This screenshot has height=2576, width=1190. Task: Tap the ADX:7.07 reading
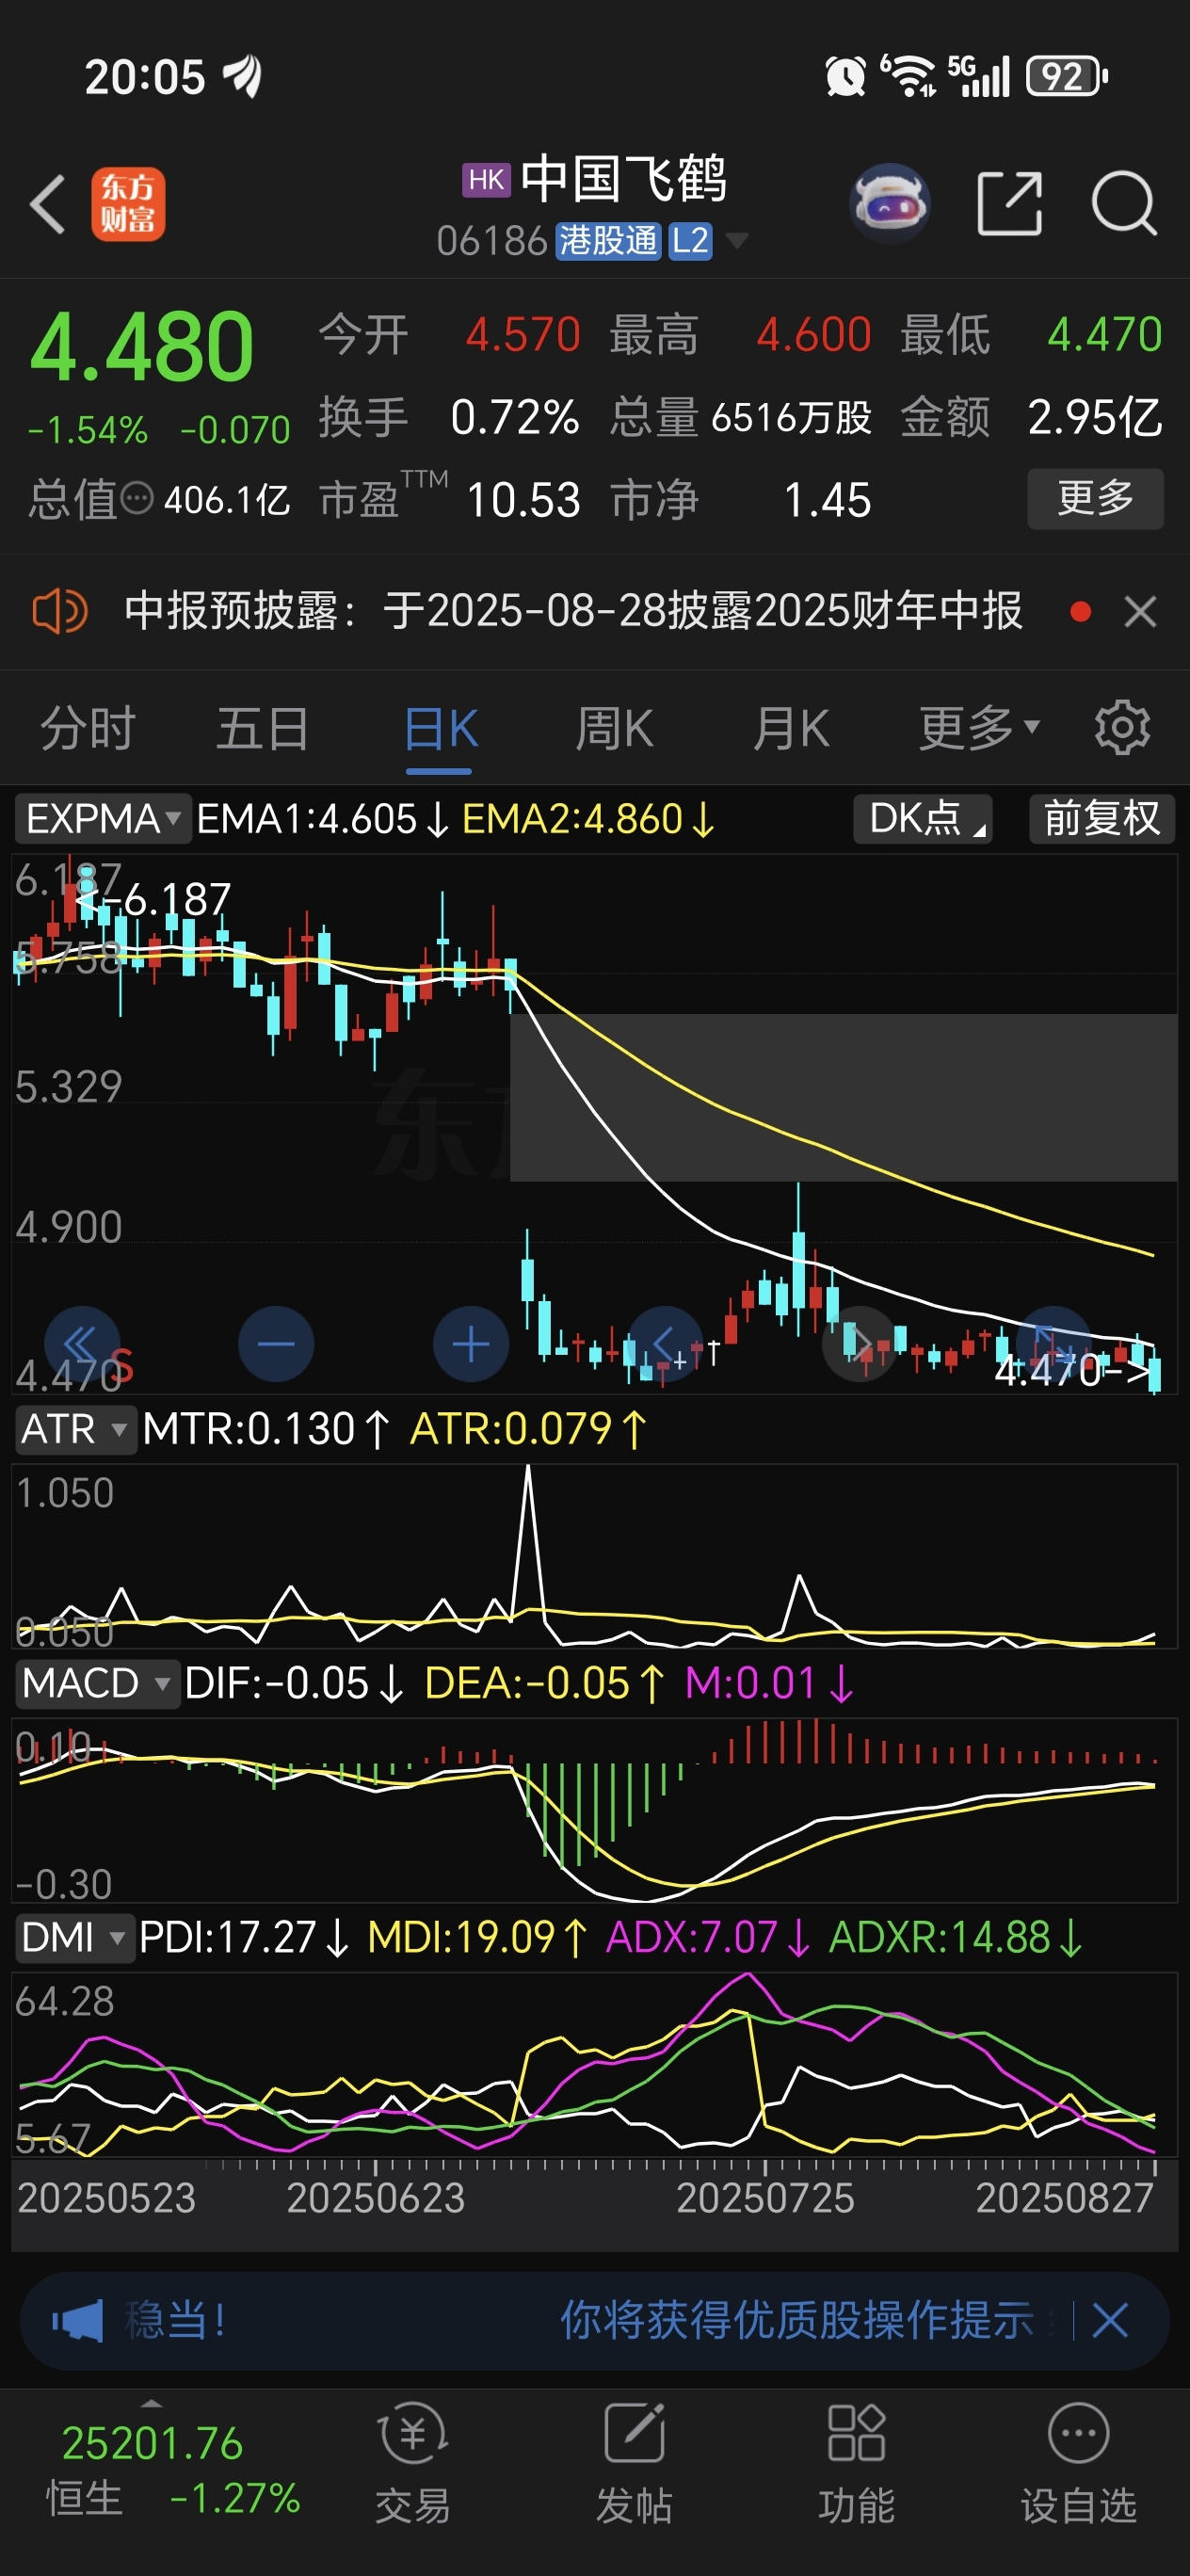(708, 1937)
